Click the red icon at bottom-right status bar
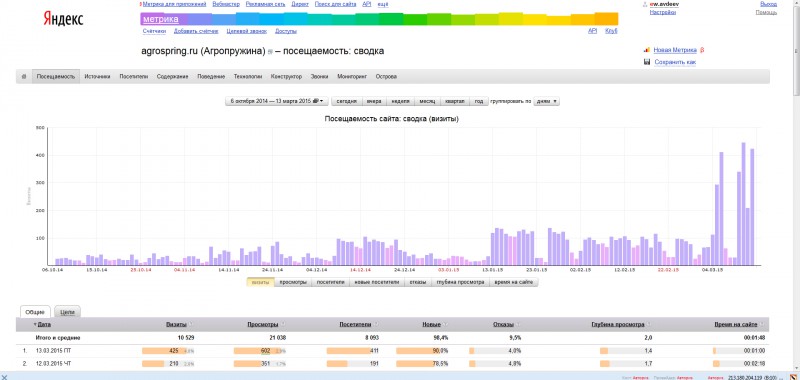 (794, 376)
